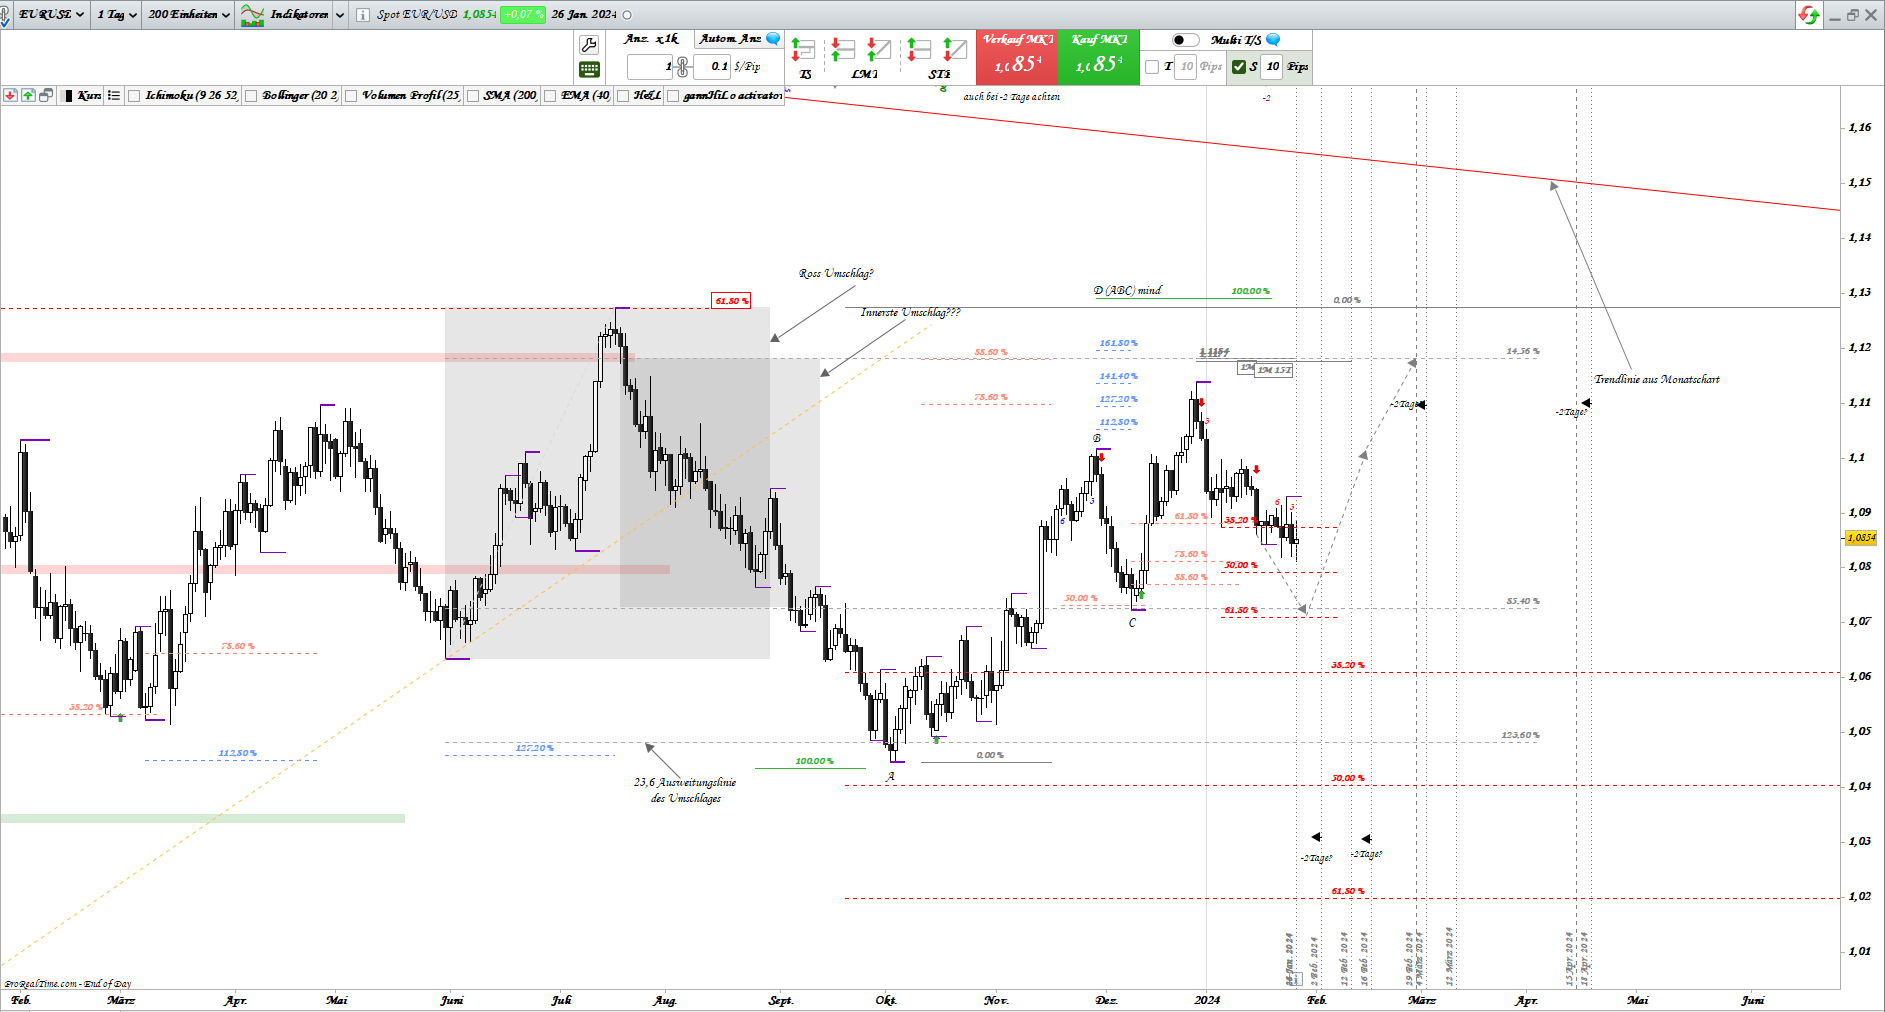1885x1012 pixels.
Task: Open the 1 Tag timeframe dropdown
Action: pos(117,15)
